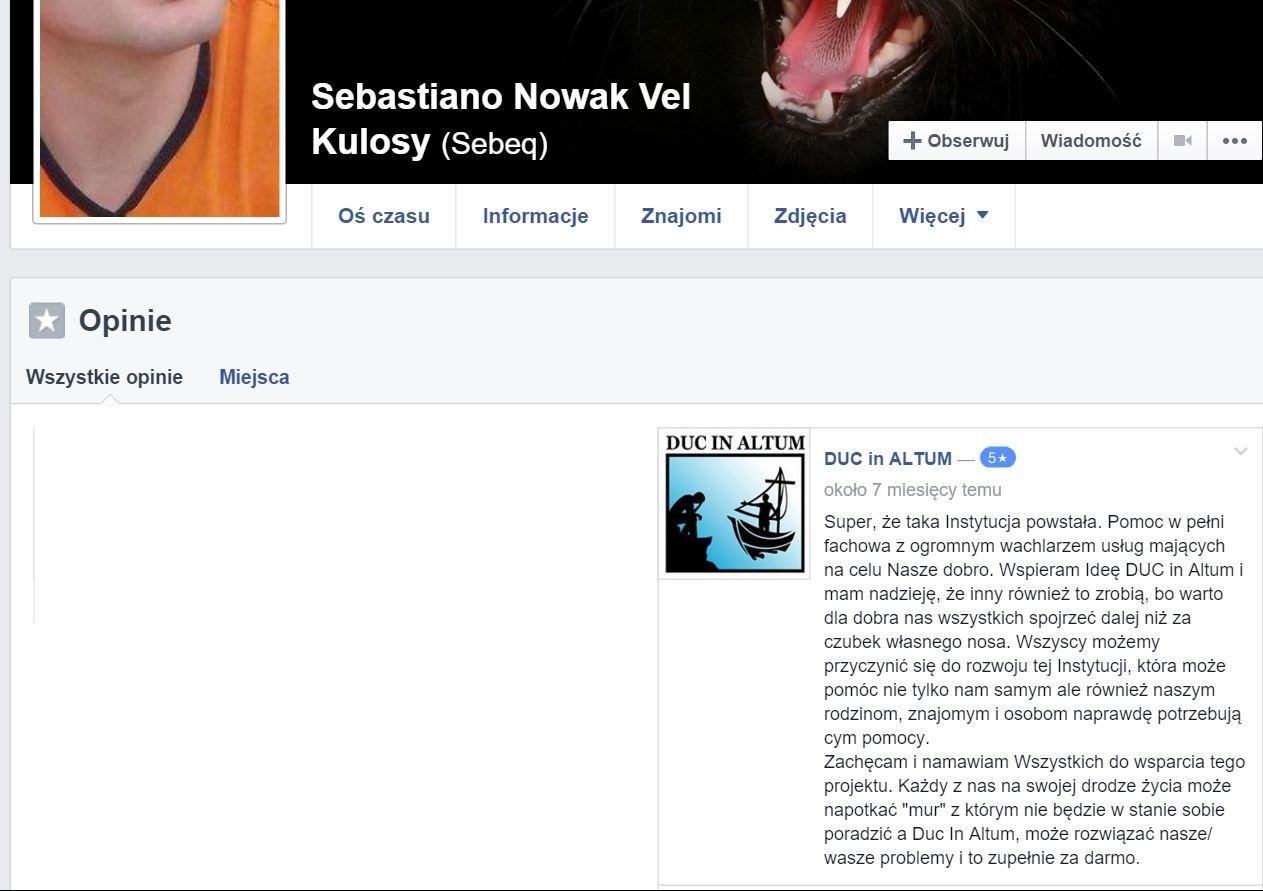Select the Wszystkie opinie tab
Viewport: 1263px width, 891px height.
(104, 377)
